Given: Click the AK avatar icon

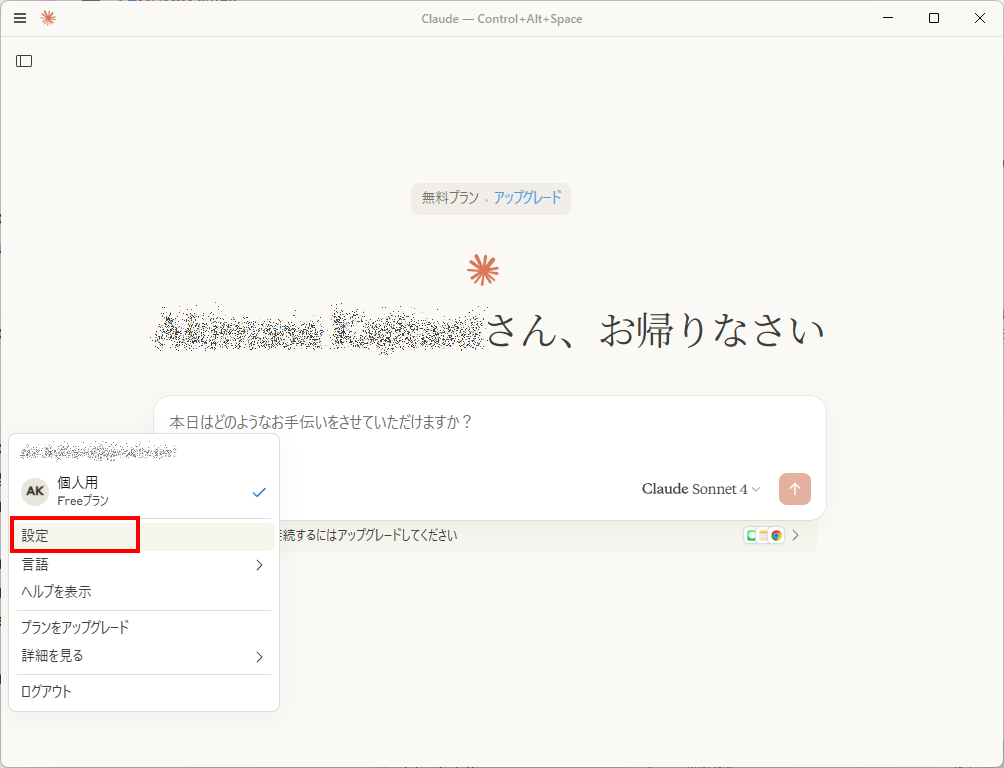Looking at the screenshot, I should pyautogui.click(x=35, y=491).
